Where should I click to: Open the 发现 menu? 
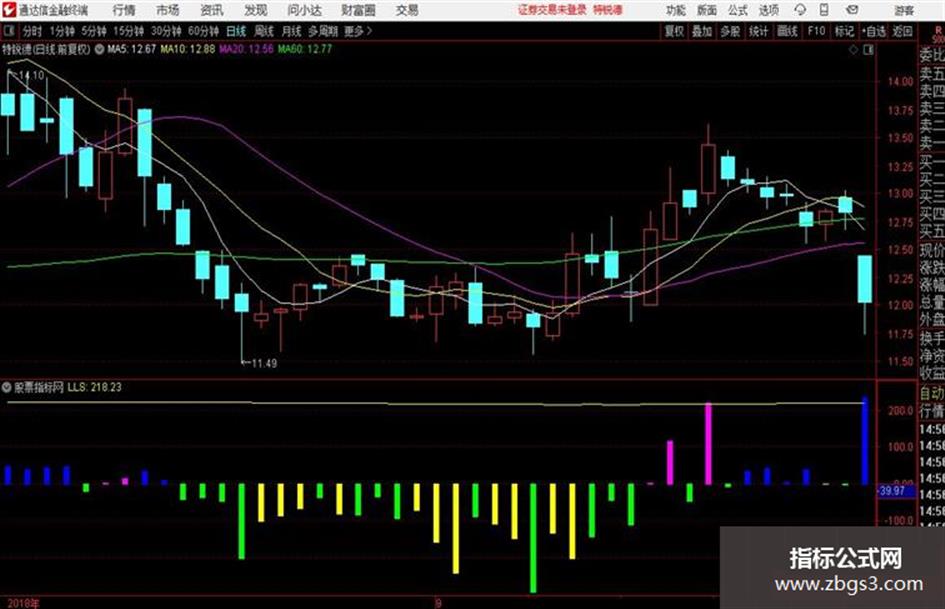(256, 10)
